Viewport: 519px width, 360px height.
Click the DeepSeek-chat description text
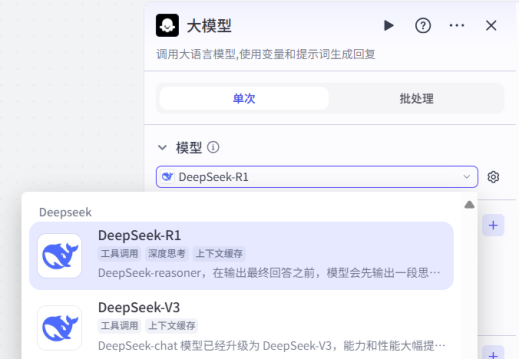coord(272,346)
